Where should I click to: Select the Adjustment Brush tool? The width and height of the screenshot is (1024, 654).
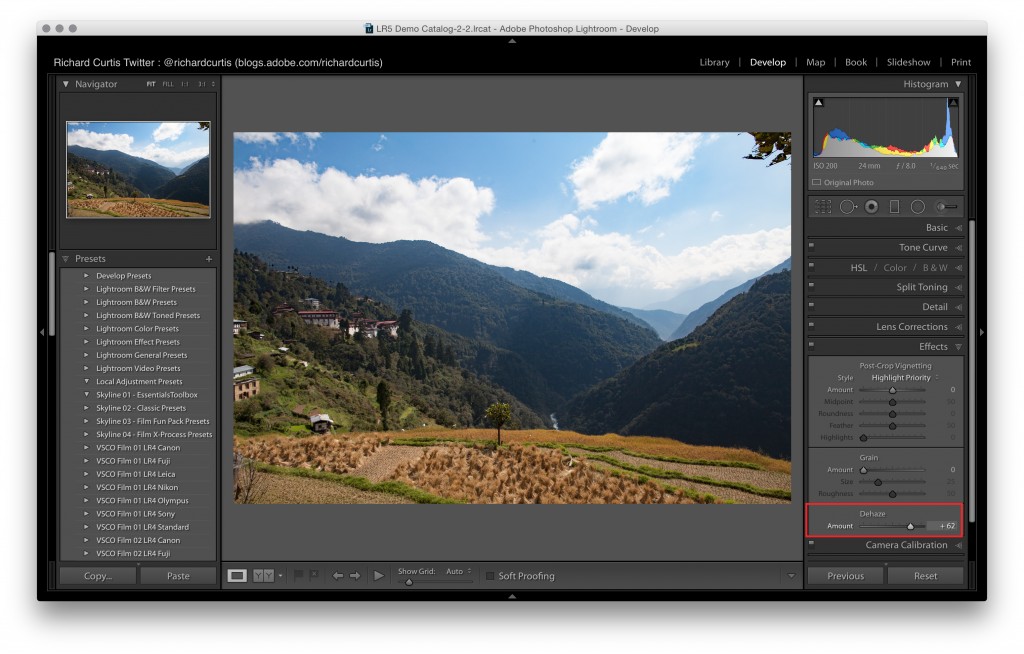click(x=945, y=207)
